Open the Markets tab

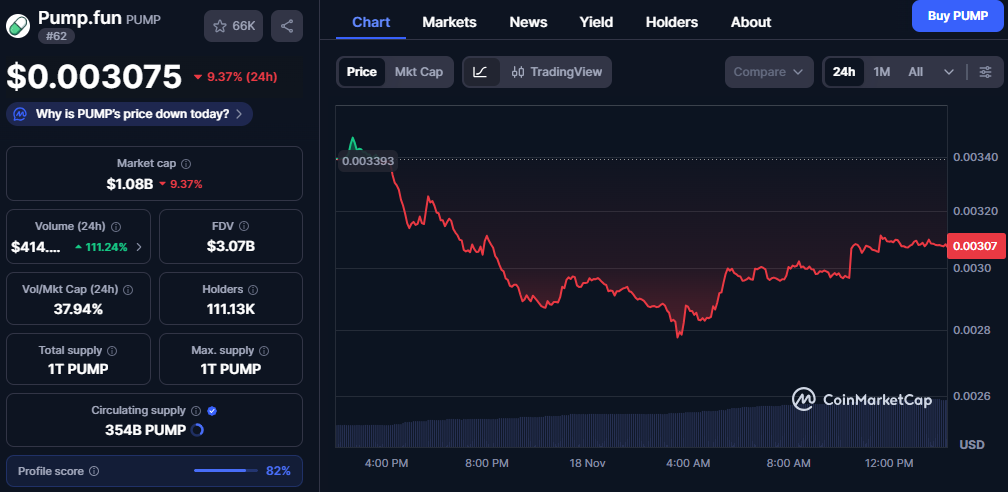coord(449,22)
